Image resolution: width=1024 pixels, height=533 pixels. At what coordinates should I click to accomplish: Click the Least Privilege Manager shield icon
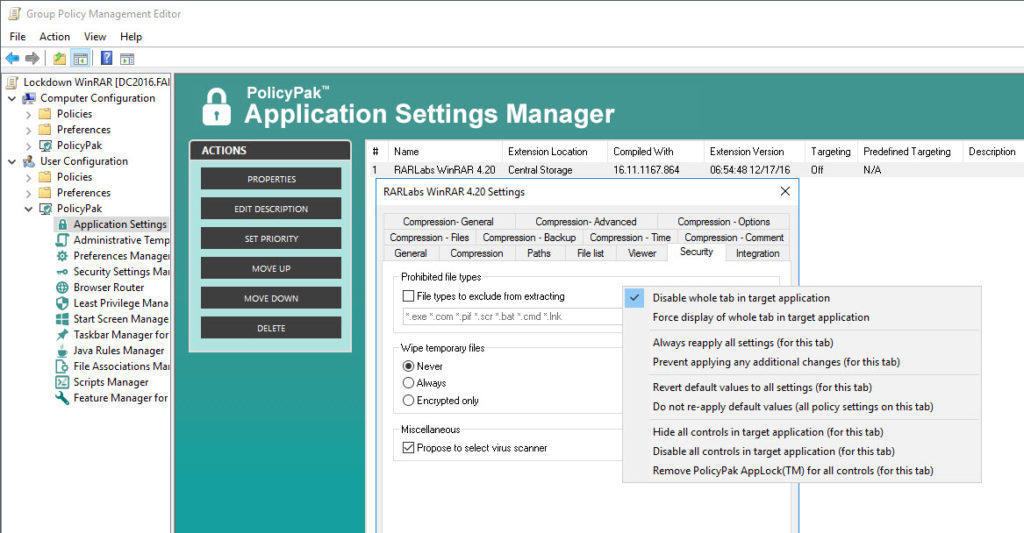pos(63,303)
